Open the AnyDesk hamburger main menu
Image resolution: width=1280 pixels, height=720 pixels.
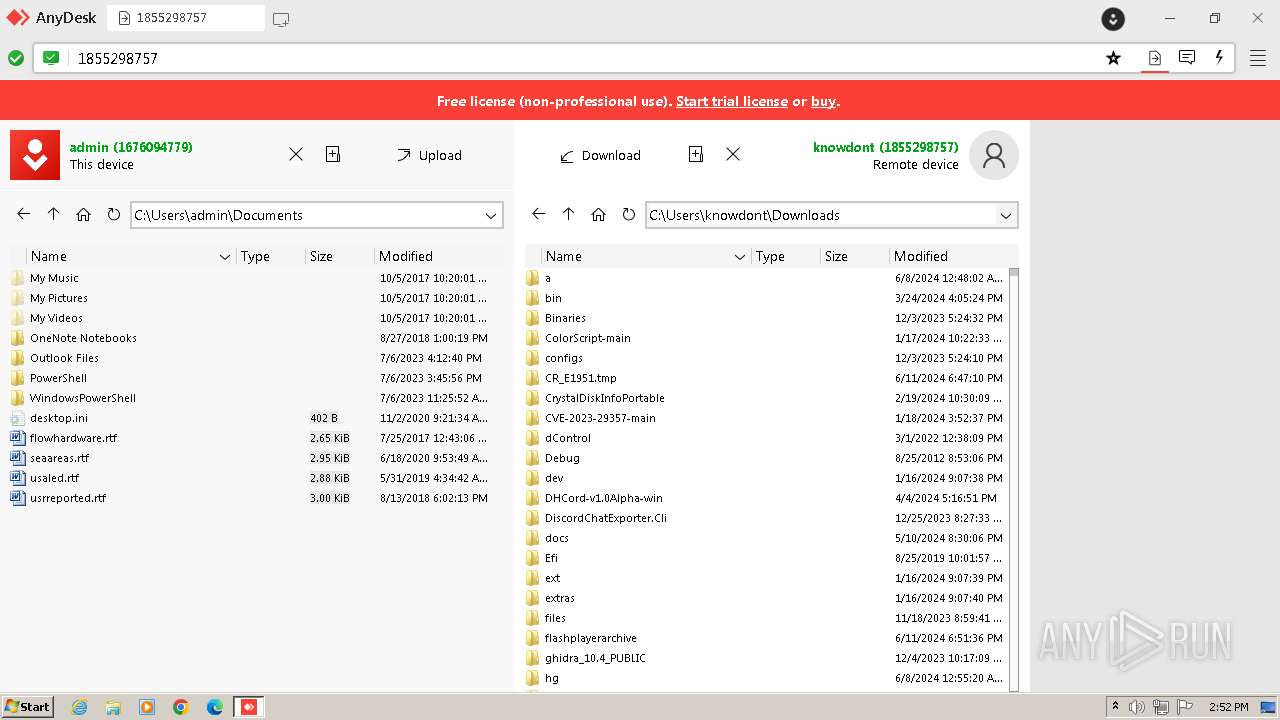point(1258,58)
